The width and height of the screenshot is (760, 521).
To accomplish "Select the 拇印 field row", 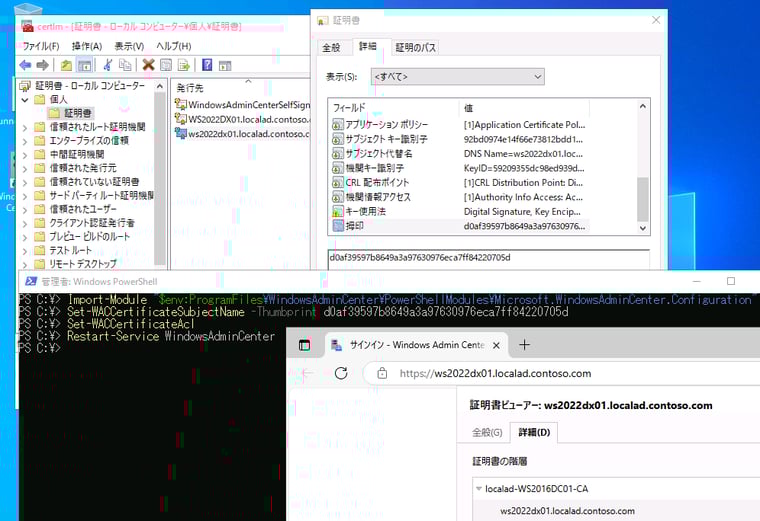I will point(459,226).
